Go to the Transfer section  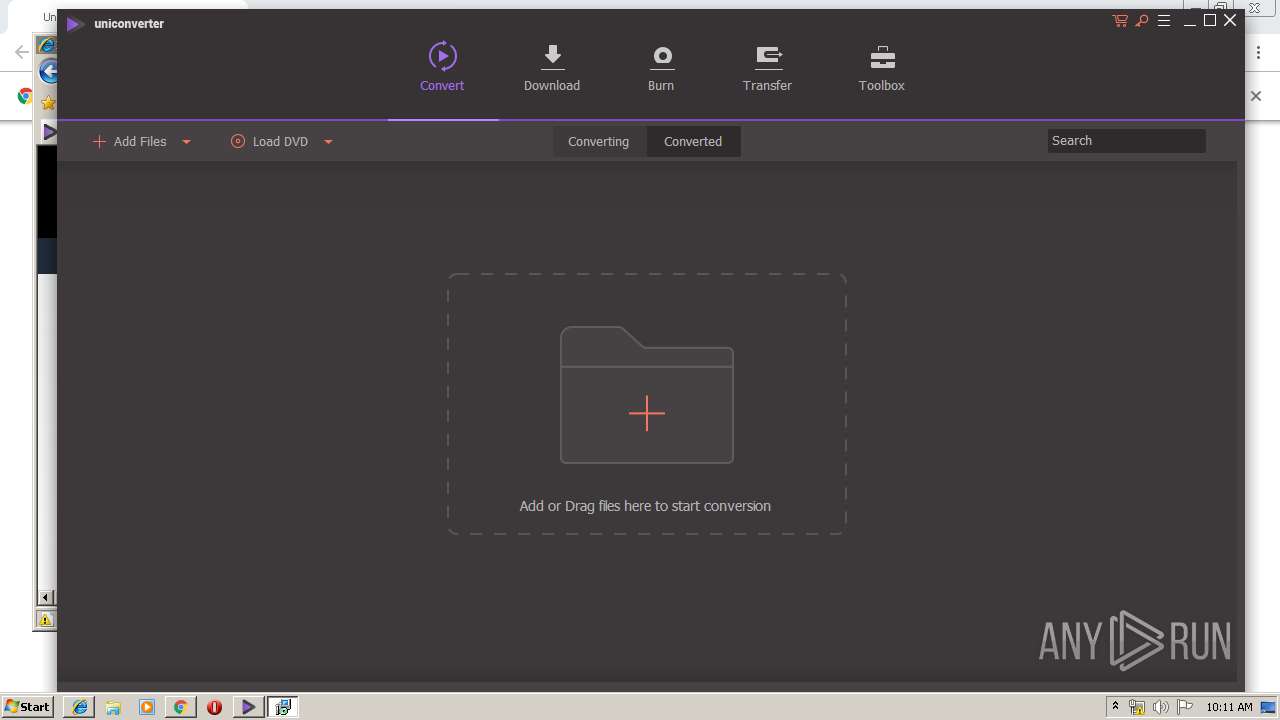[767, 67]
